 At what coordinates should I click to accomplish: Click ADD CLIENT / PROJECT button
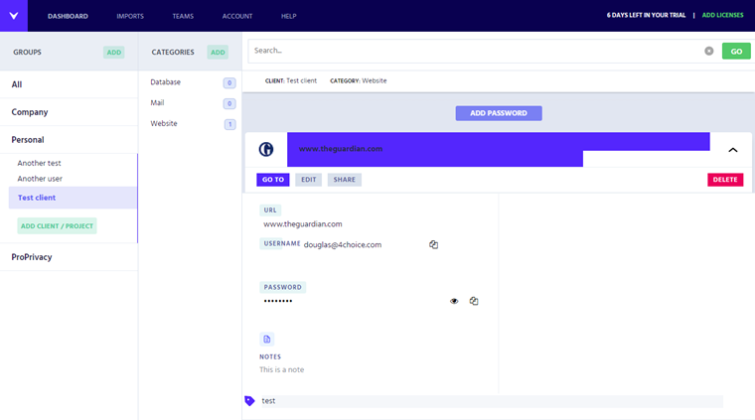click(x=57, y=226)
